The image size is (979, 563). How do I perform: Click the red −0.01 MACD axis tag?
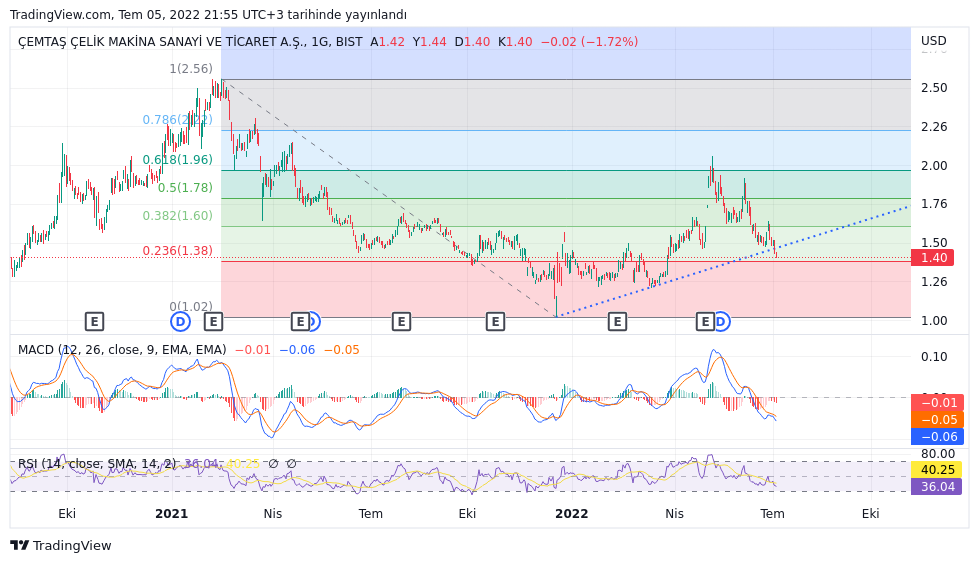tap(937, 403)
